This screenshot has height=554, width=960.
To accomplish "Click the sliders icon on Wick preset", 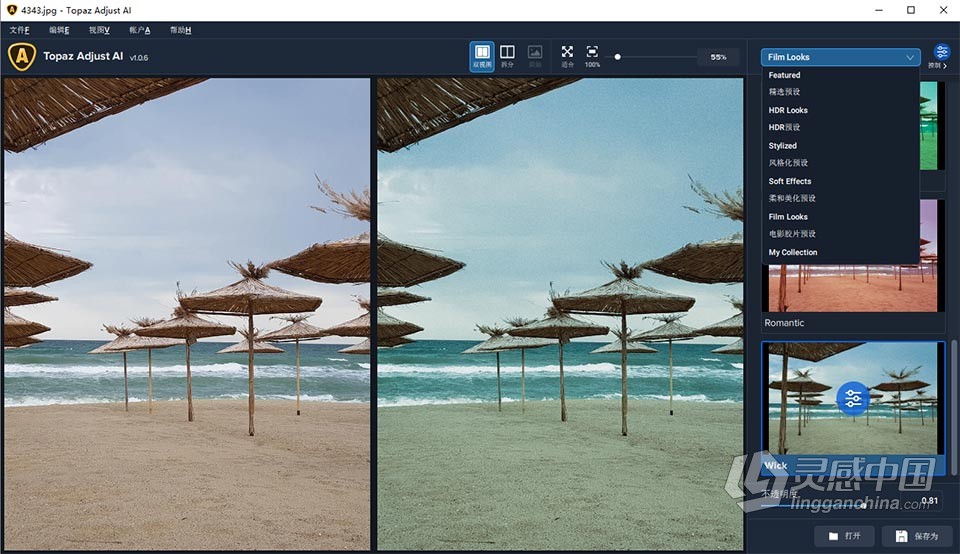I will click(852, 399).
